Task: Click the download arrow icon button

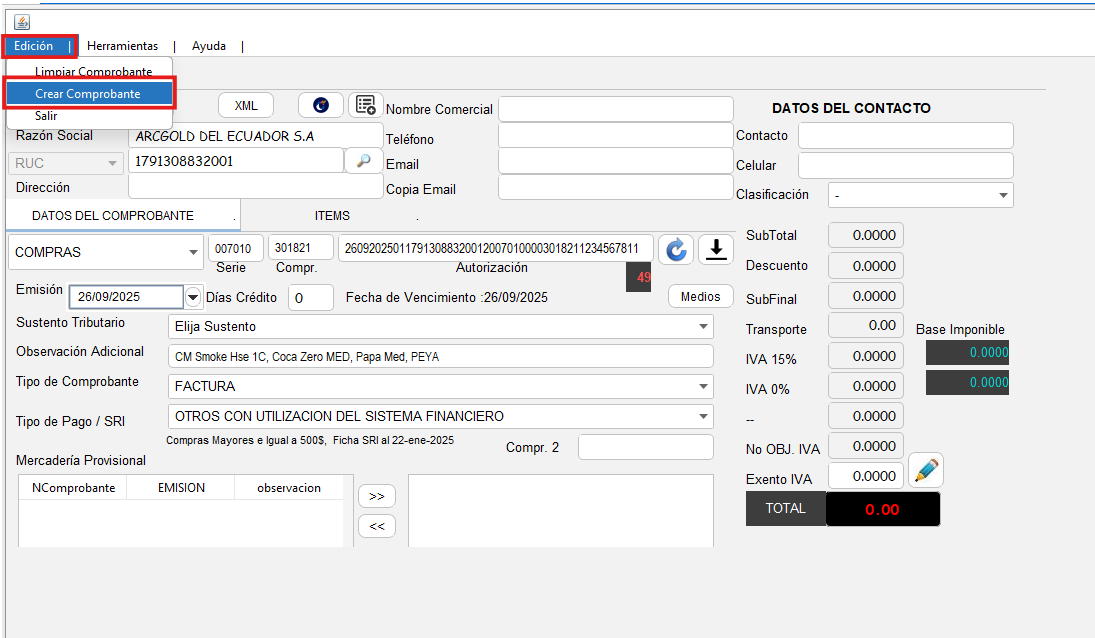Action: (715, 250)
